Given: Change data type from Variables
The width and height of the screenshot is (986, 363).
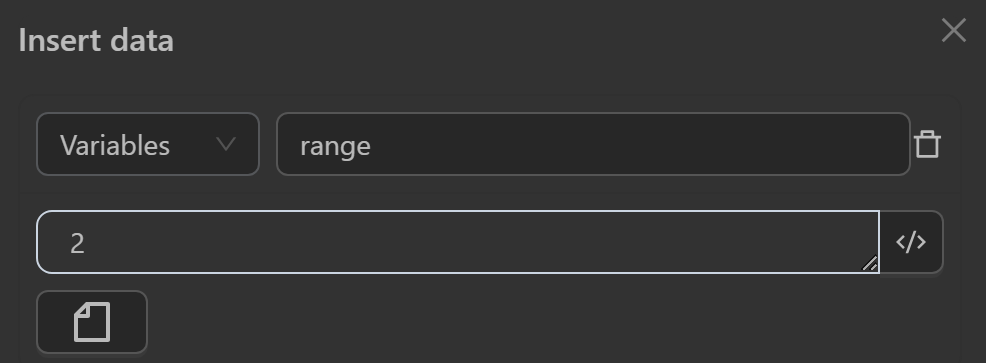Looking at the screenshot, I should click(148, 144).
